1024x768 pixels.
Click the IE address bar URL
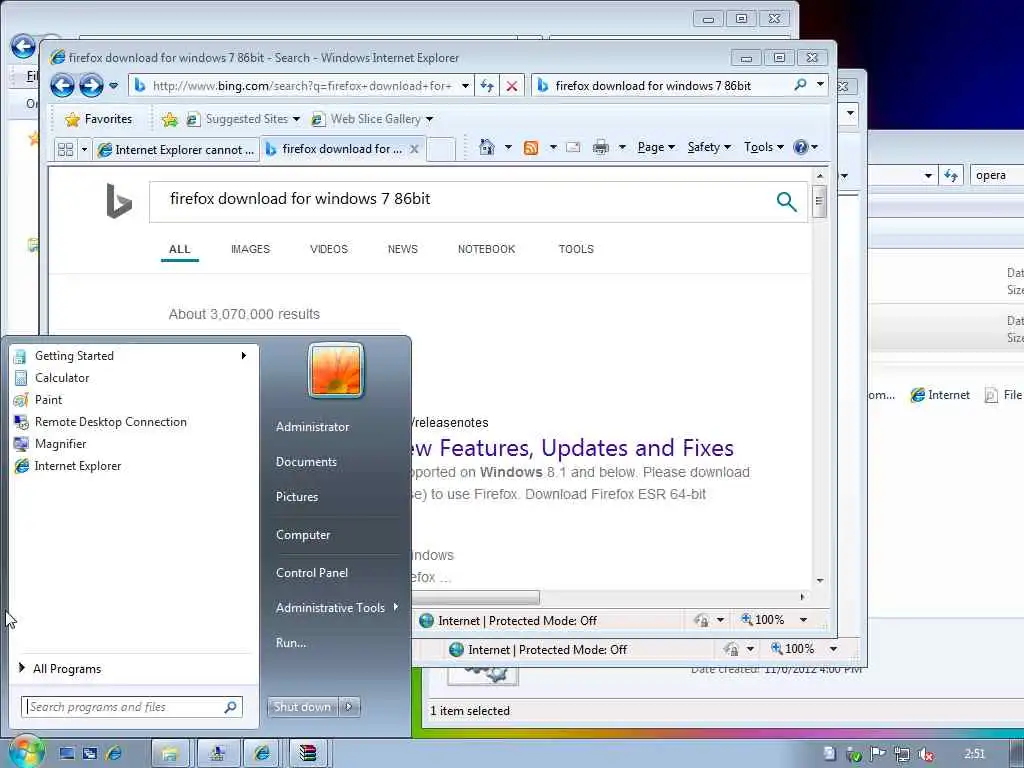pos(302,86)
